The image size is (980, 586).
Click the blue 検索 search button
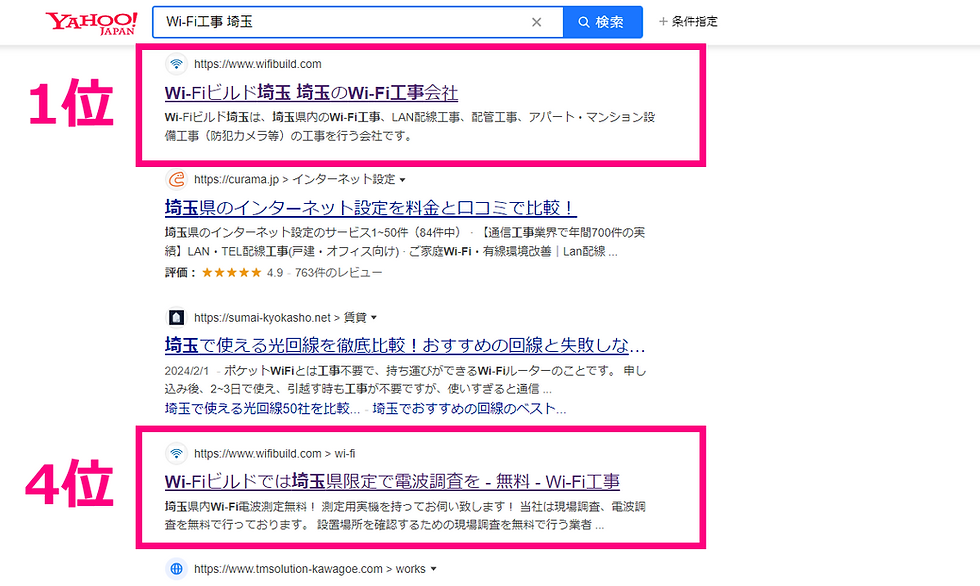pos(602,22)
